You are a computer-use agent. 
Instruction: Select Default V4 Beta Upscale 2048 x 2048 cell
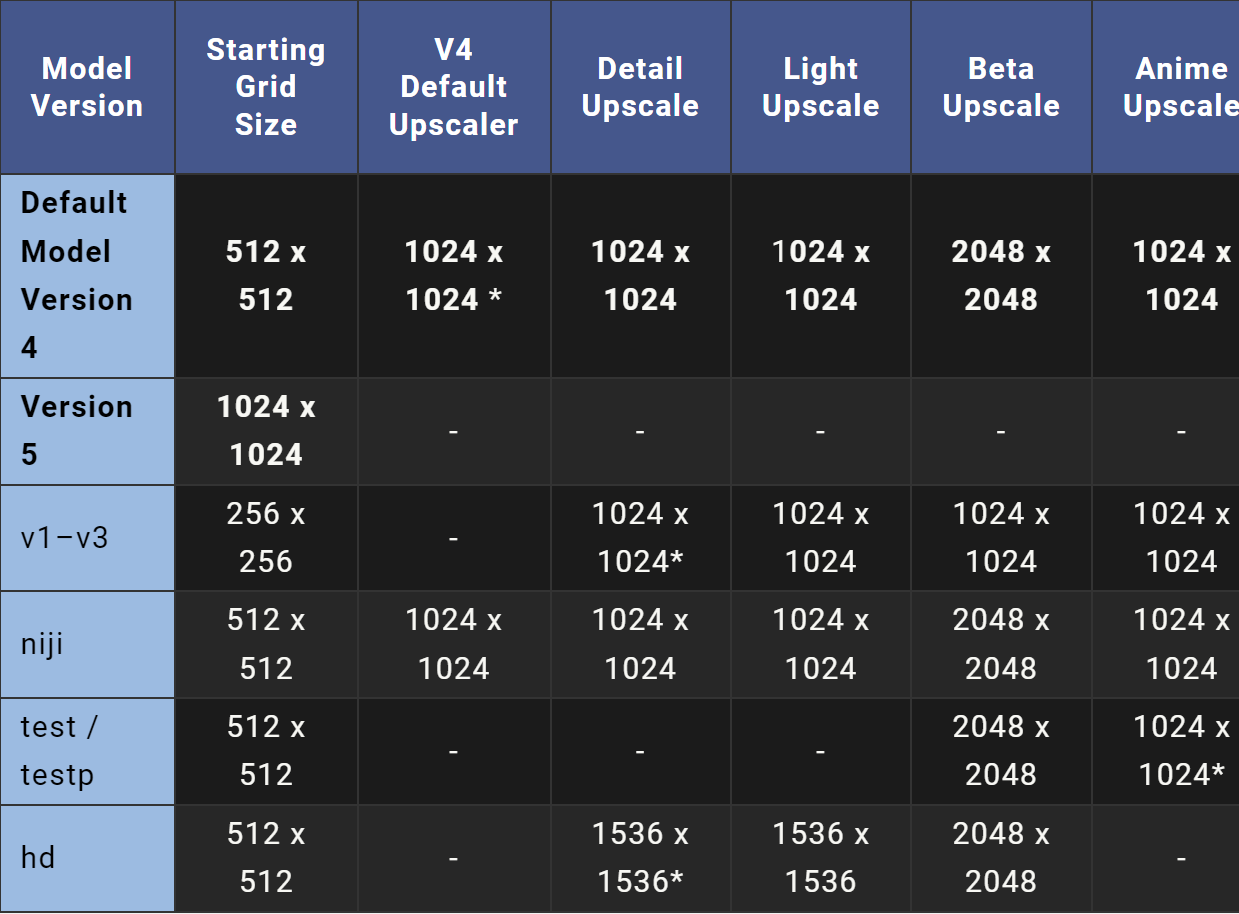pos(1001,276)
